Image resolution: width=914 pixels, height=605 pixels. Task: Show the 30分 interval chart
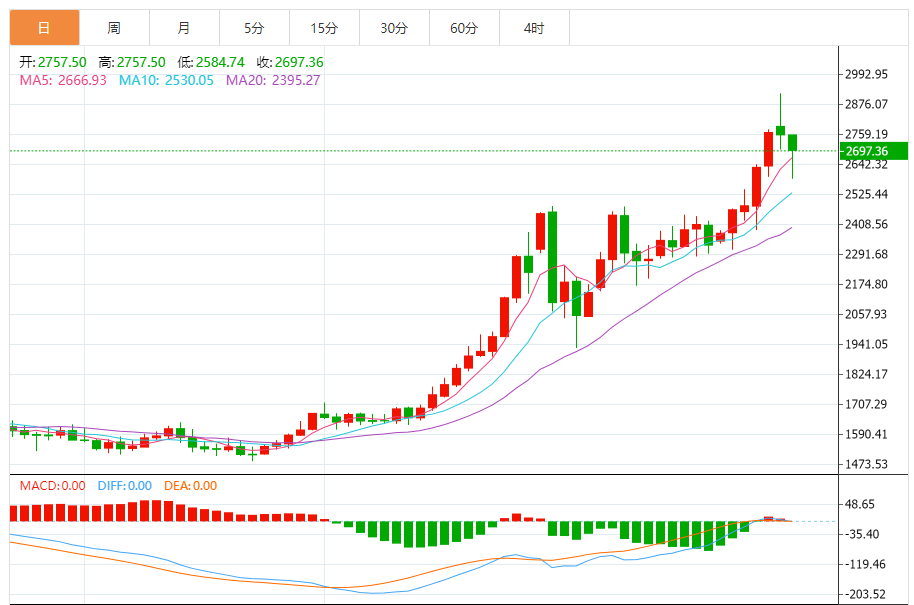coord(394,28)
